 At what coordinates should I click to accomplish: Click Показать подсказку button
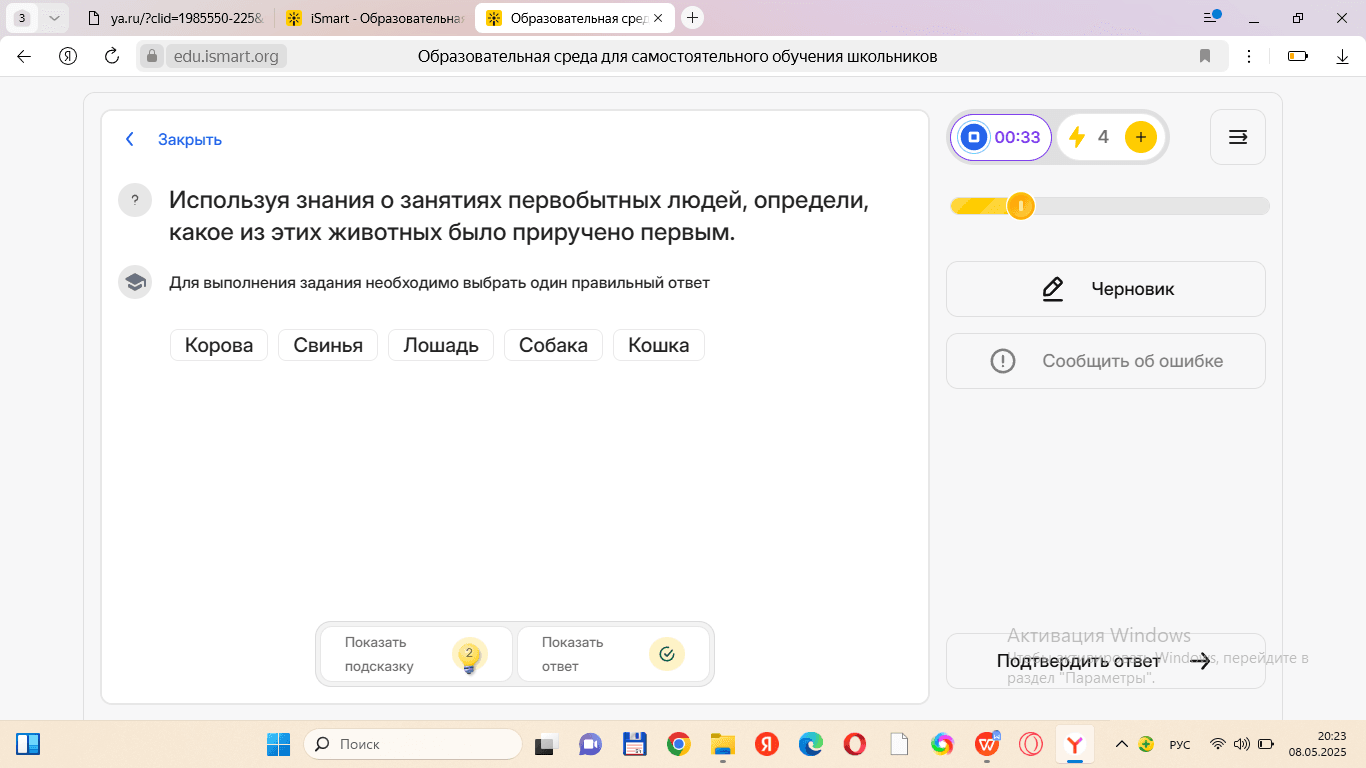coord(416,654)
